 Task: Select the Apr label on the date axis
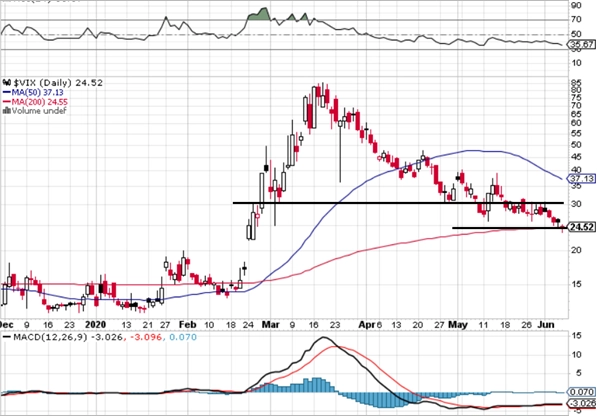(366, 325)
